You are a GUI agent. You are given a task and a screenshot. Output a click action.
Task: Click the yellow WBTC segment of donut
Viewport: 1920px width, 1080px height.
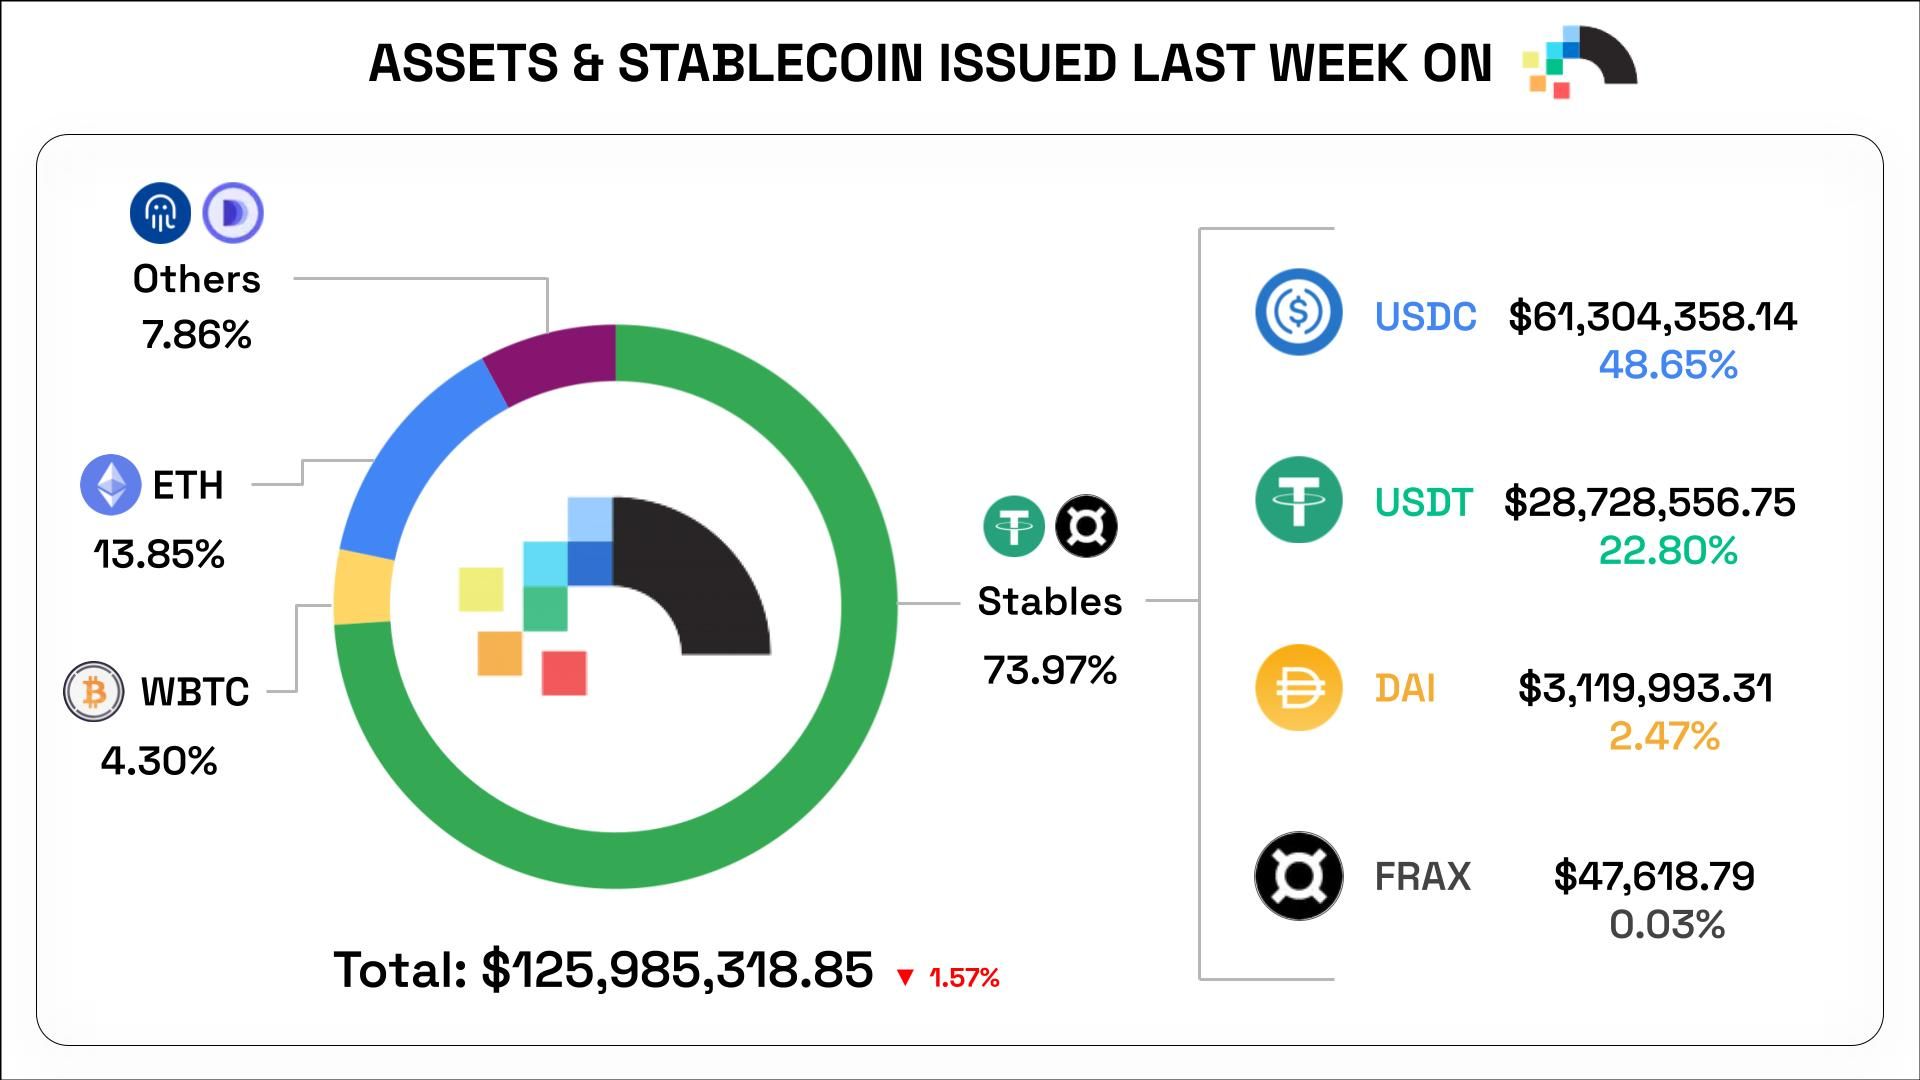tap(363, 587)
